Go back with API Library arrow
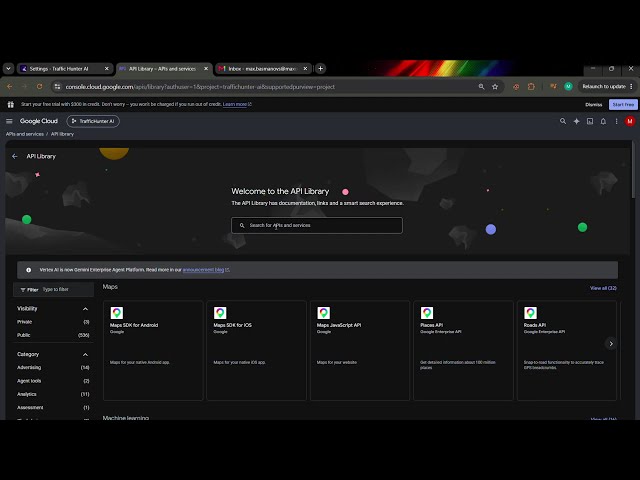The width and height of the screenshot is (640, 480). 15,156
